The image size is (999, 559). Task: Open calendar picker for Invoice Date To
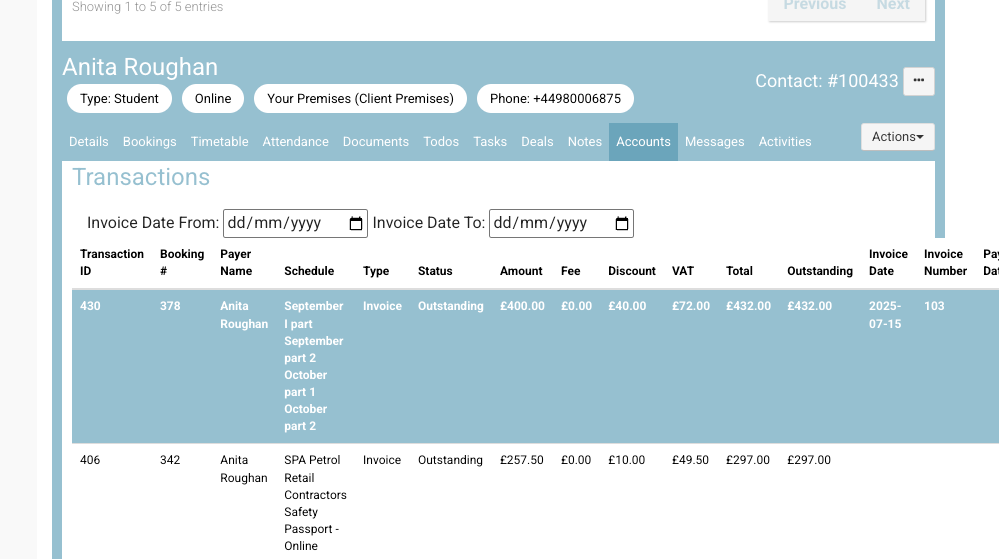[622, 224]
